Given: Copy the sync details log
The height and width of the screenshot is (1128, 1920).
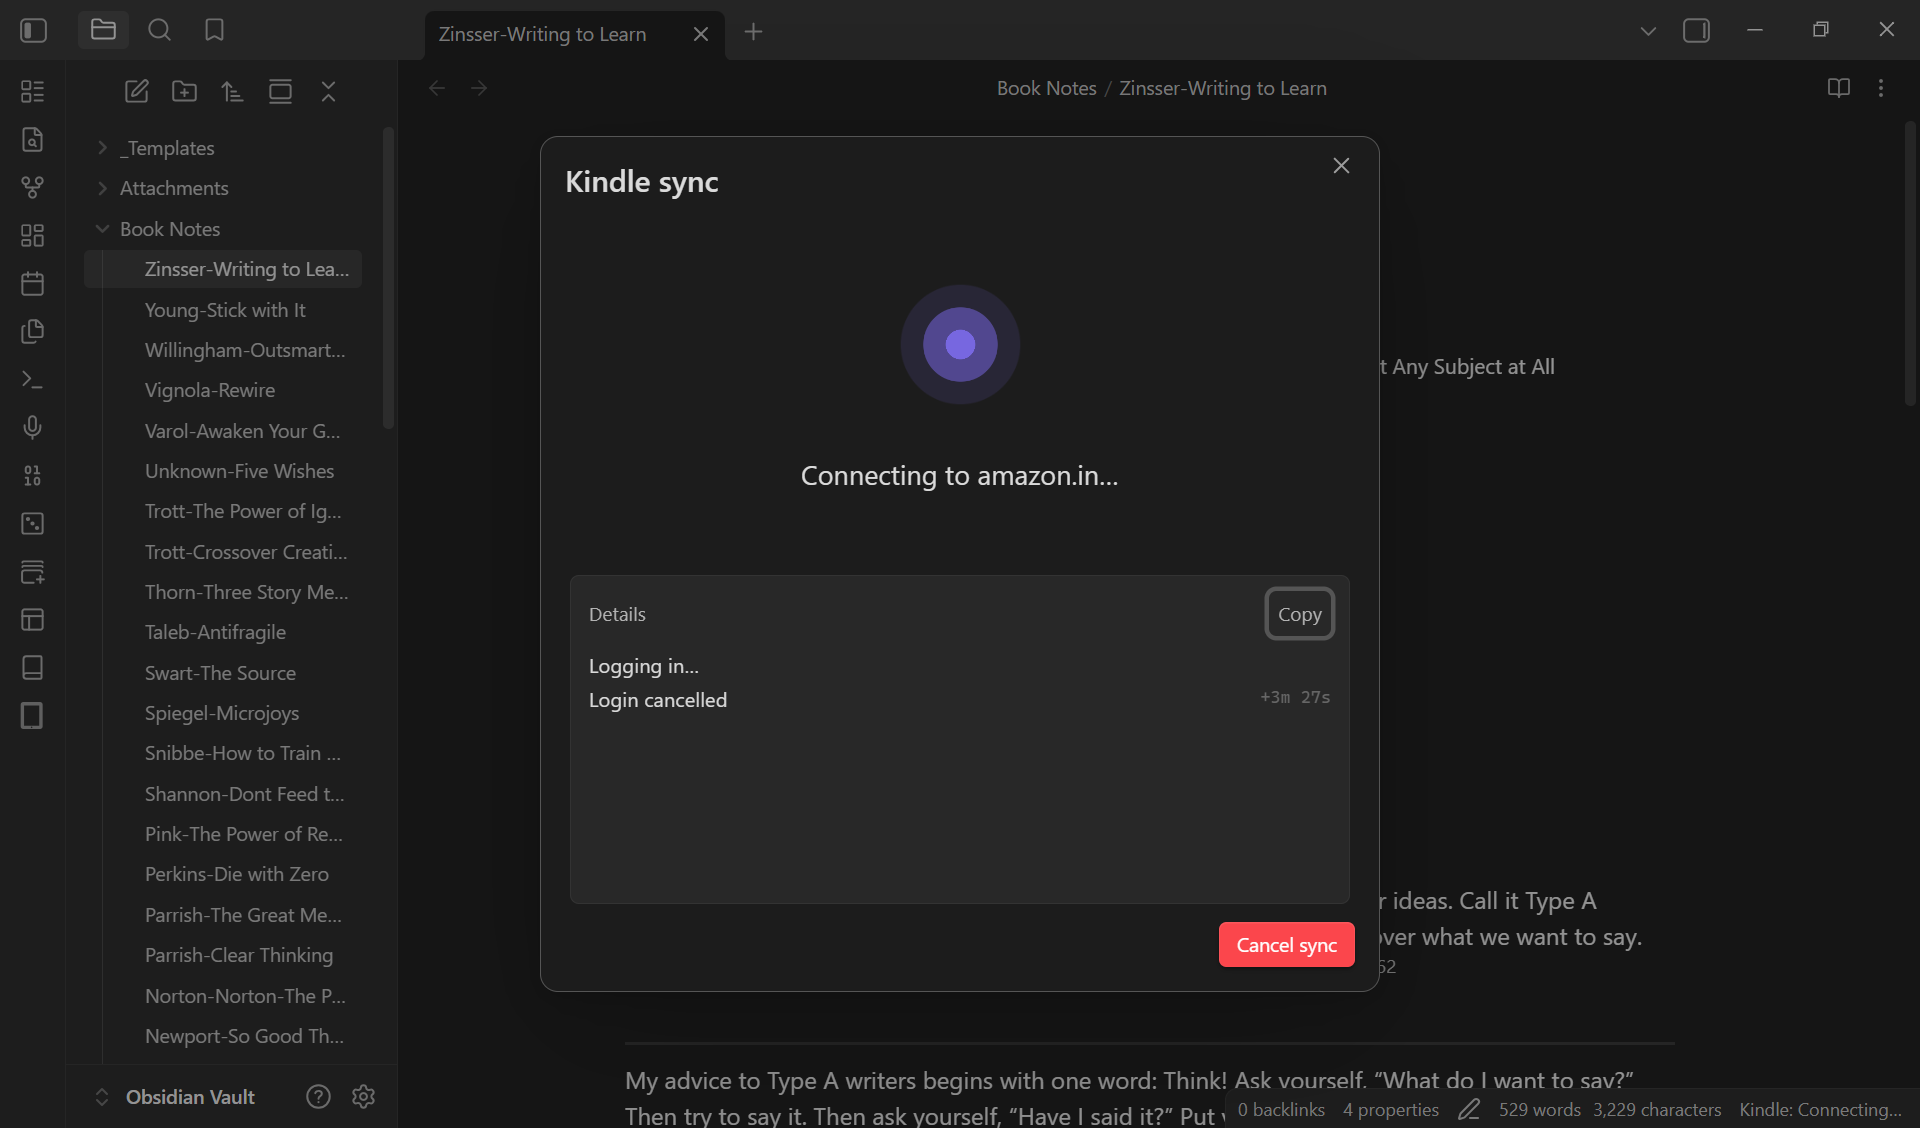Looking at the screenshot, I should (x=1300, y=614).
